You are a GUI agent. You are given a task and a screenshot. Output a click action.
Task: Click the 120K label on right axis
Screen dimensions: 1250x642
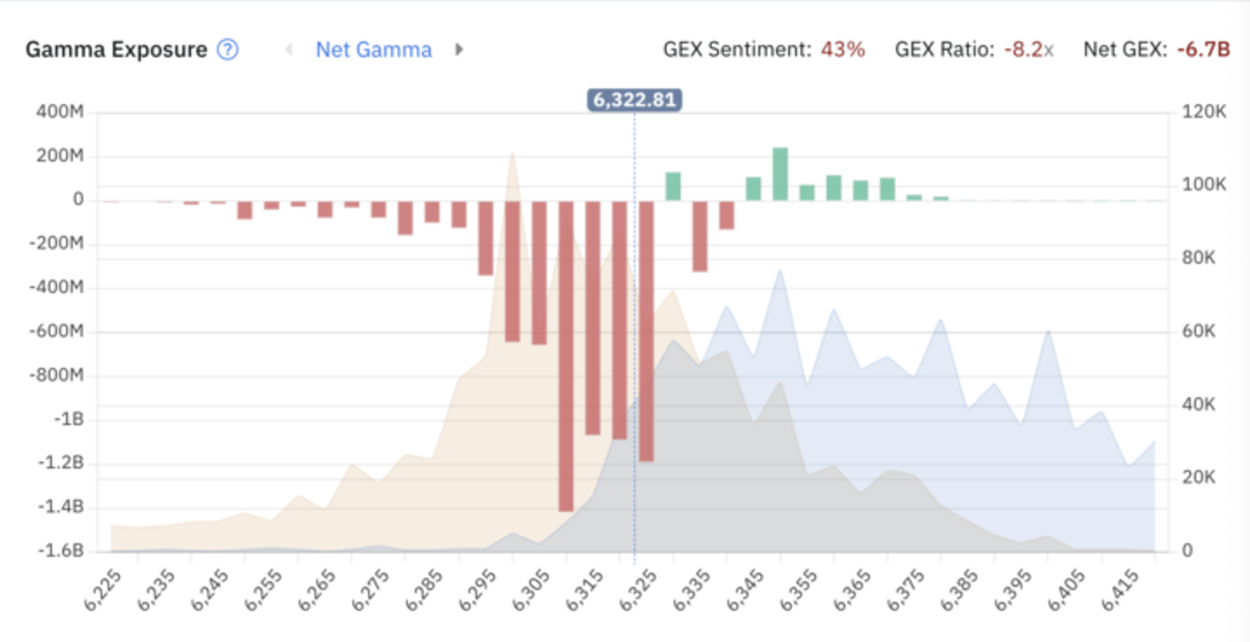tap(1205, 112)
